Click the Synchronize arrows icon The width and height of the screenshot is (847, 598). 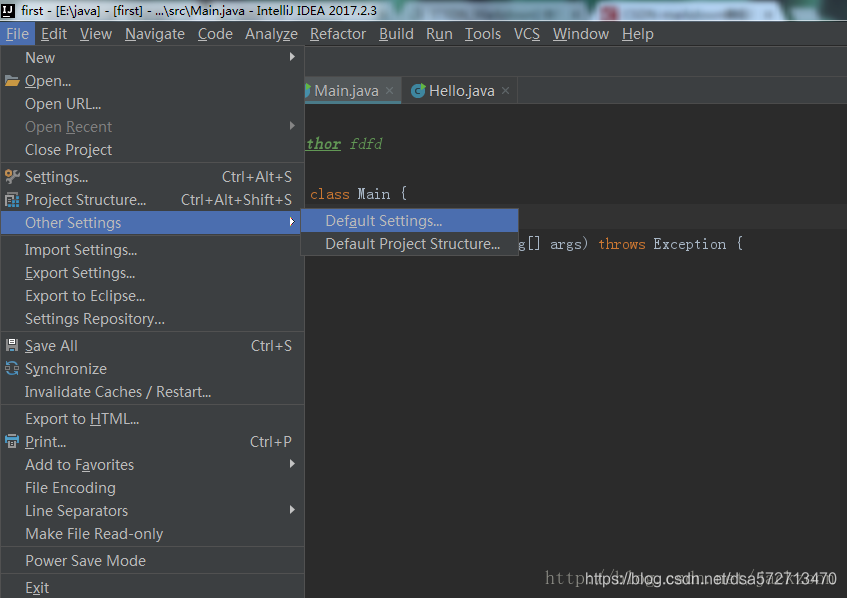(12, 368)
